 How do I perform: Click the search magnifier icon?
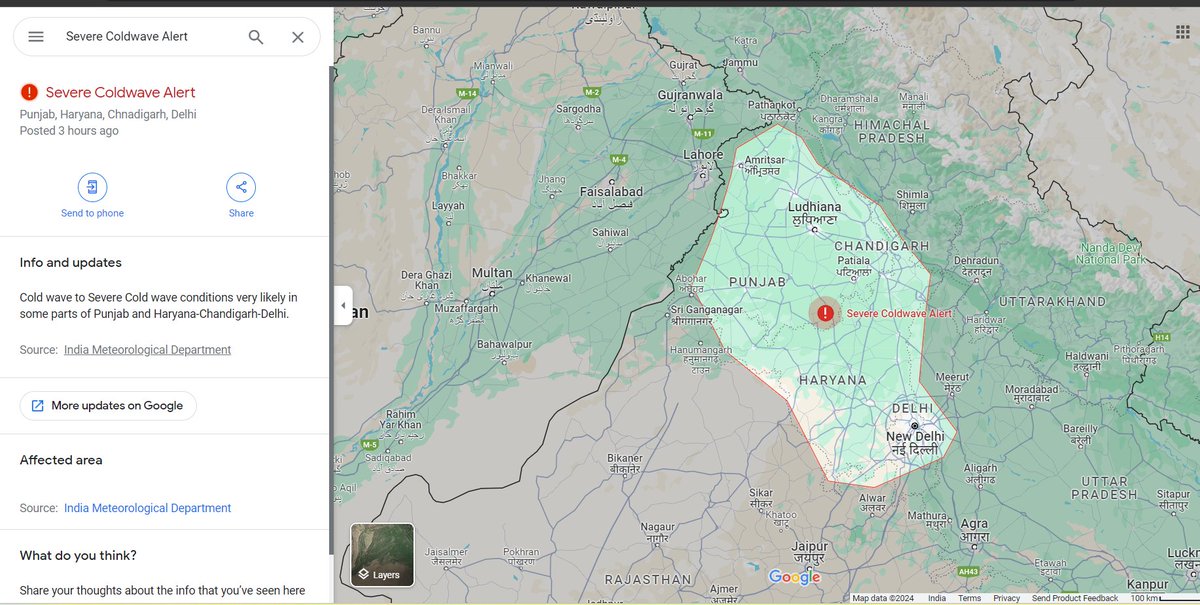pyautogui.click(x=256, y=37)
